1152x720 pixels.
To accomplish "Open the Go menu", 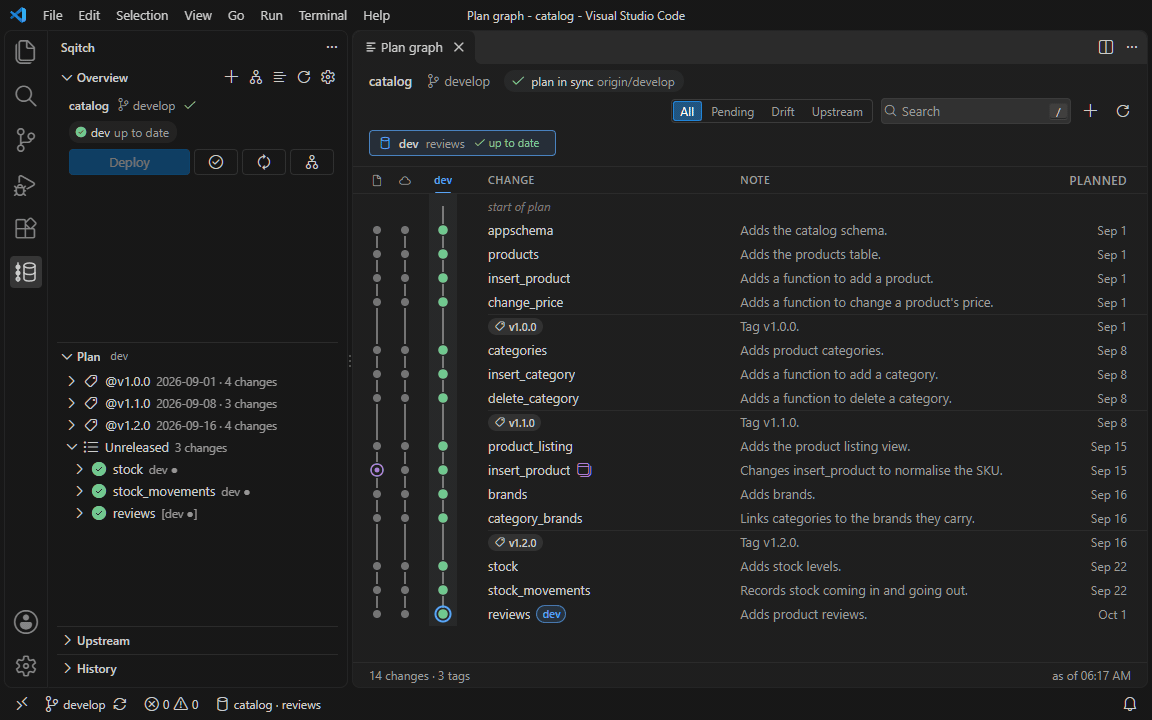I will [236, 15].
